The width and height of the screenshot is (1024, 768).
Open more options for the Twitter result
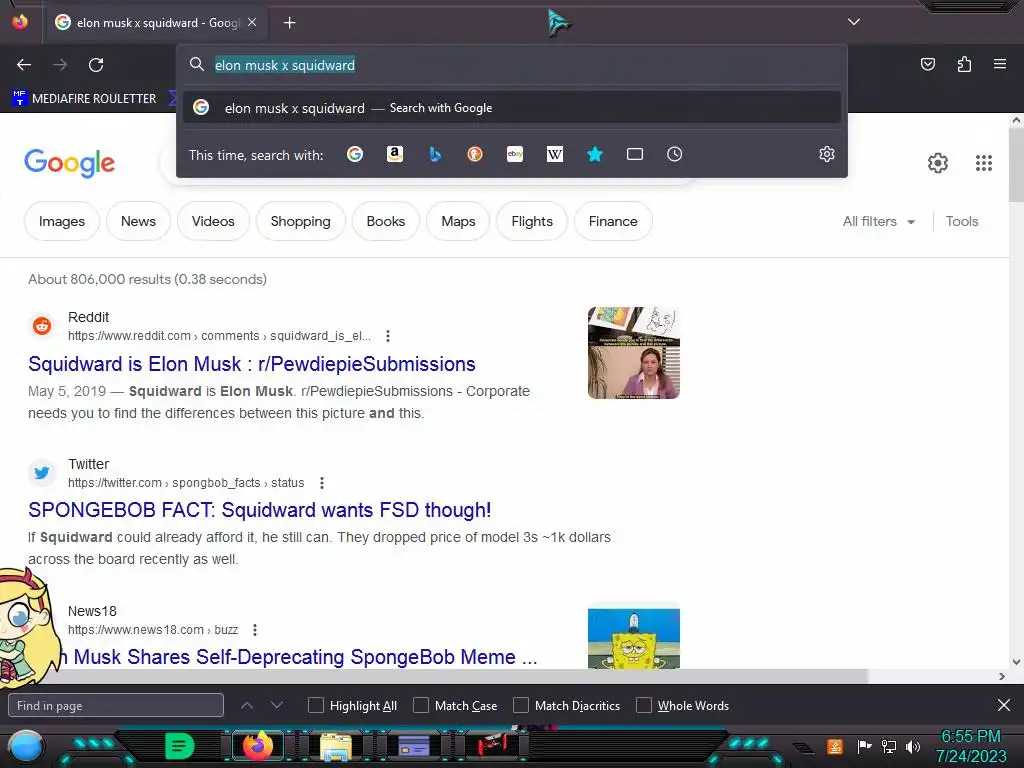point(321,483)
